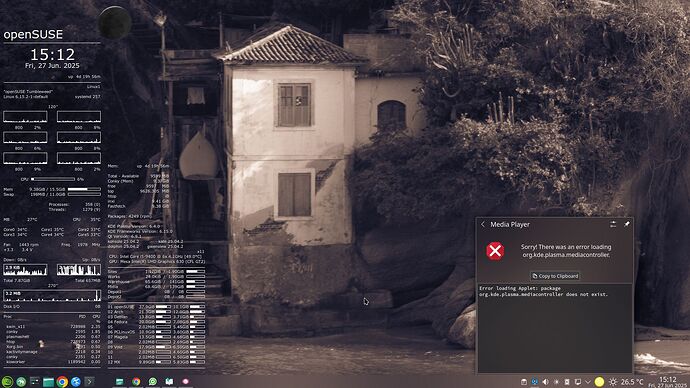690x388 pixels.
Task: Open the openSUSE application launcher
Action: [x=7, y=381]
